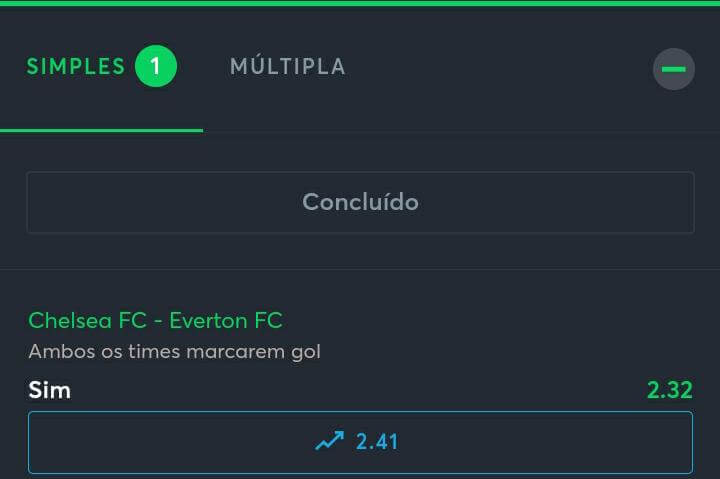Click the green bet count badge
The image size is (720, 479).
point(156,66)
